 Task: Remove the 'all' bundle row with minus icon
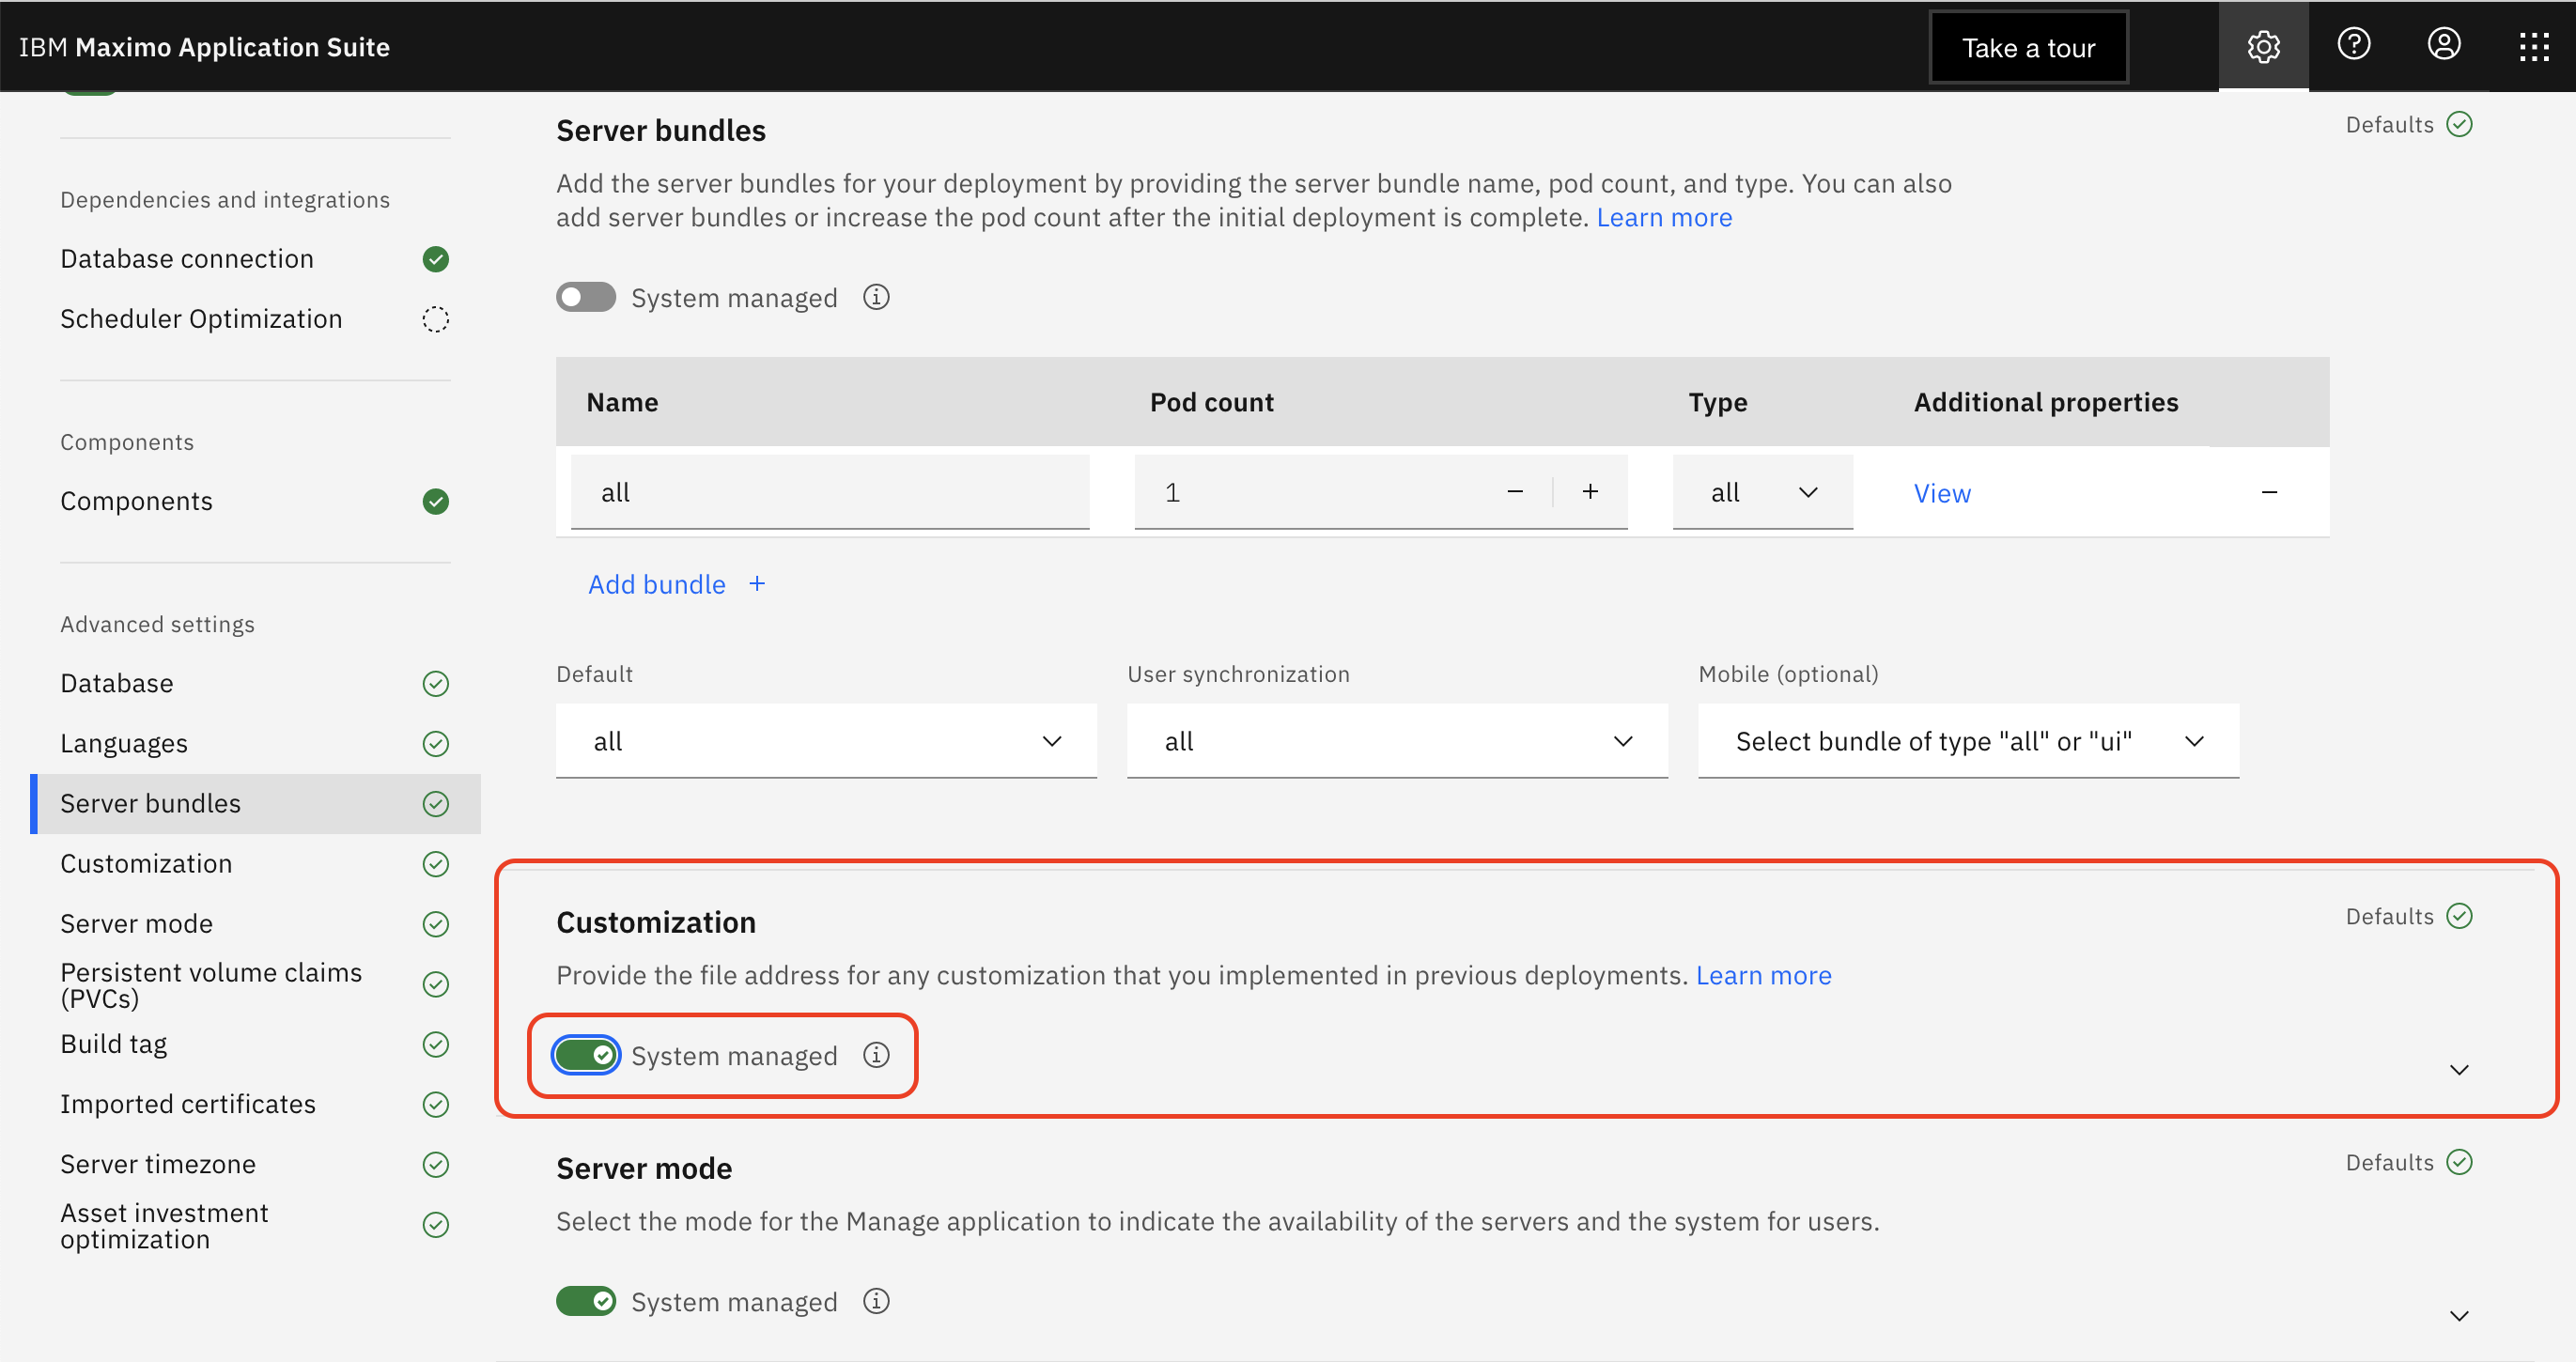pyautogui.click(x=2269, y=492)
